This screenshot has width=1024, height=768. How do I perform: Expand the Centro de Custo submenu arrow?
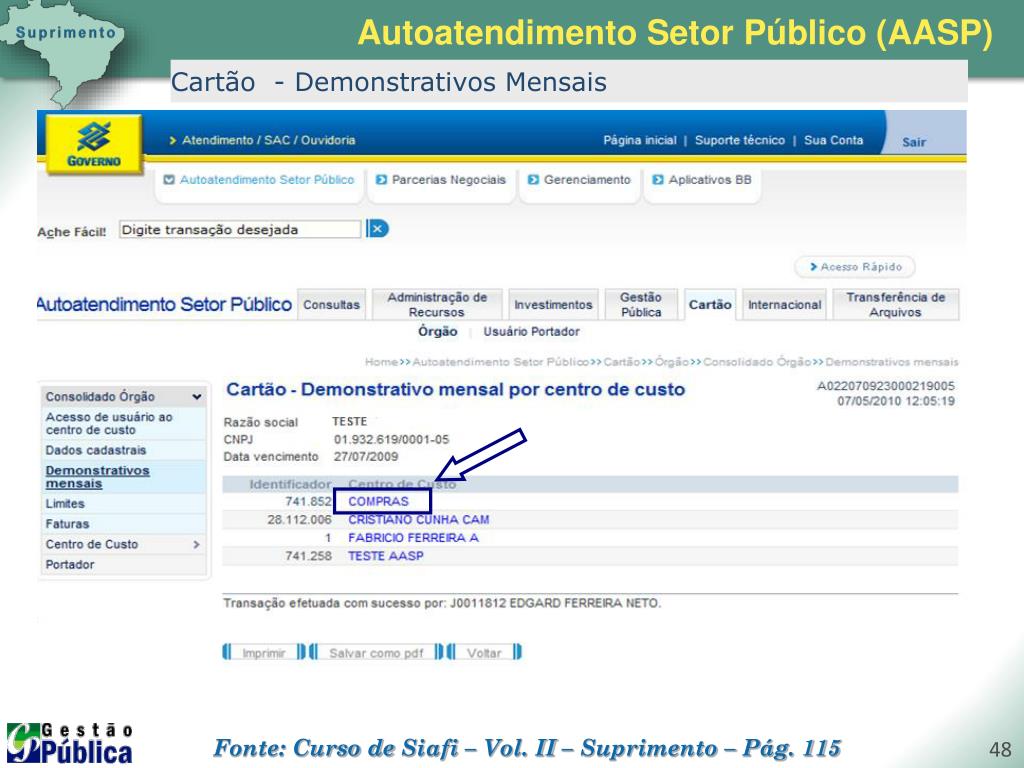pos(196,544)
